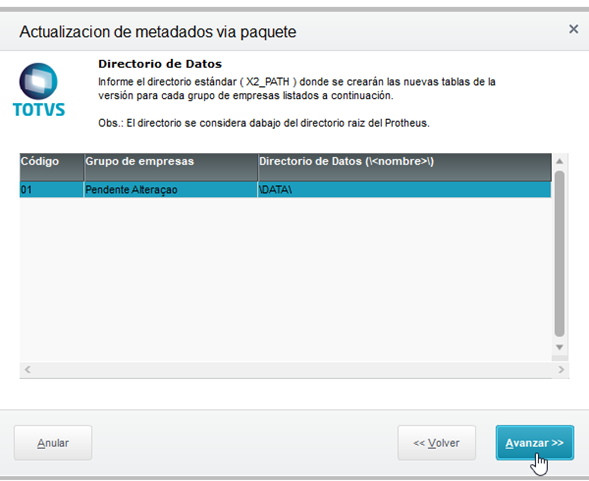Click the Obs.: note about Protheus root directory

(264, 123)
